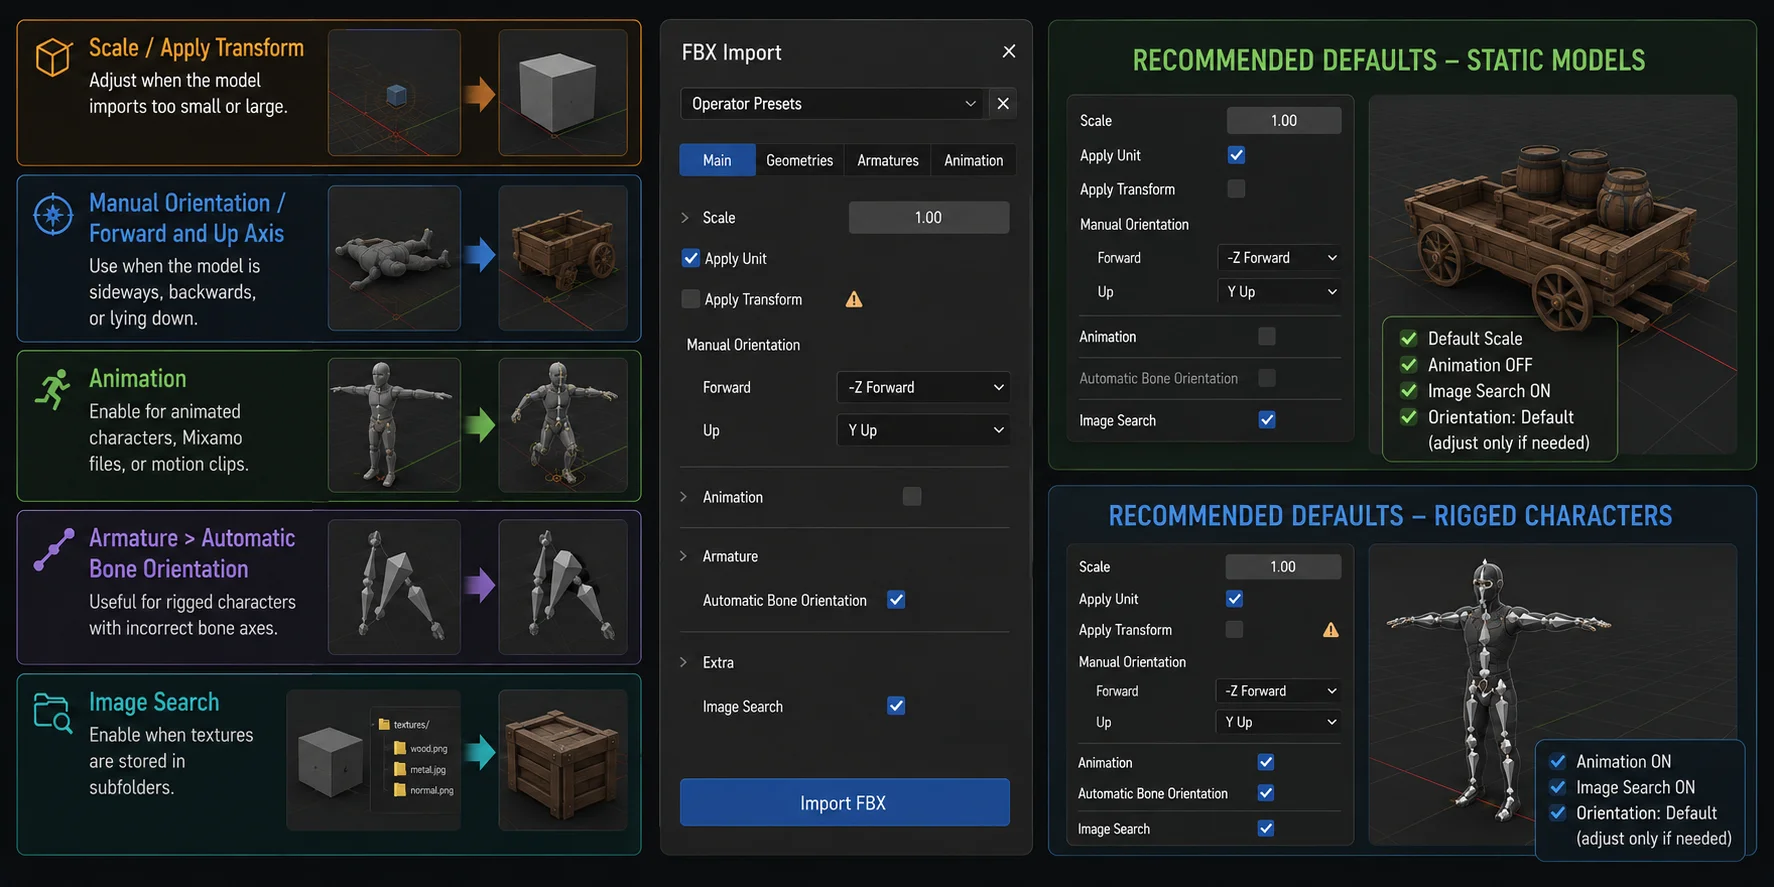The height and width of the screenshot is (887, 1774).
Task: Click the Import FBX button
Action: click(845, 803)
